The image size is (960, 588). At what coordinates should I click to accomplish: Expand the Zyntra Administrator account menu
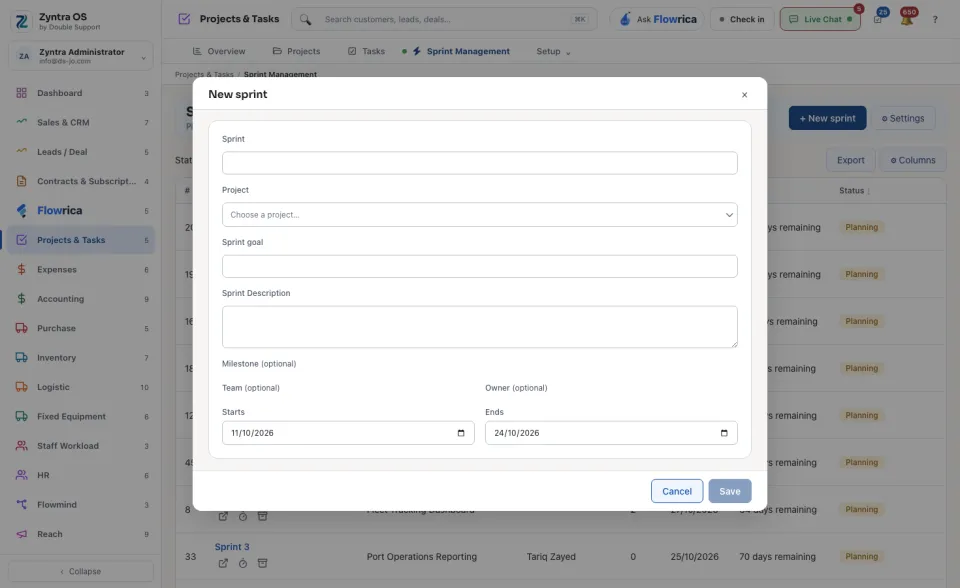tap(81, 56)
